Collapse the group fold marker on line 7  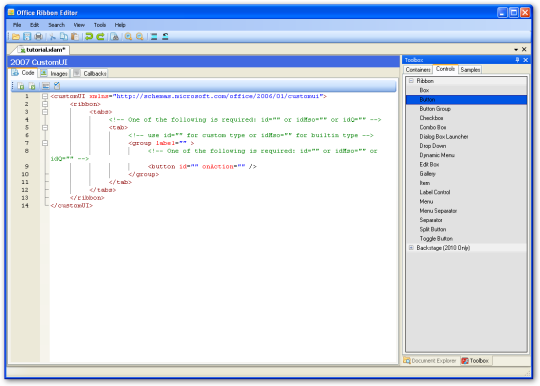coord(45,143)
